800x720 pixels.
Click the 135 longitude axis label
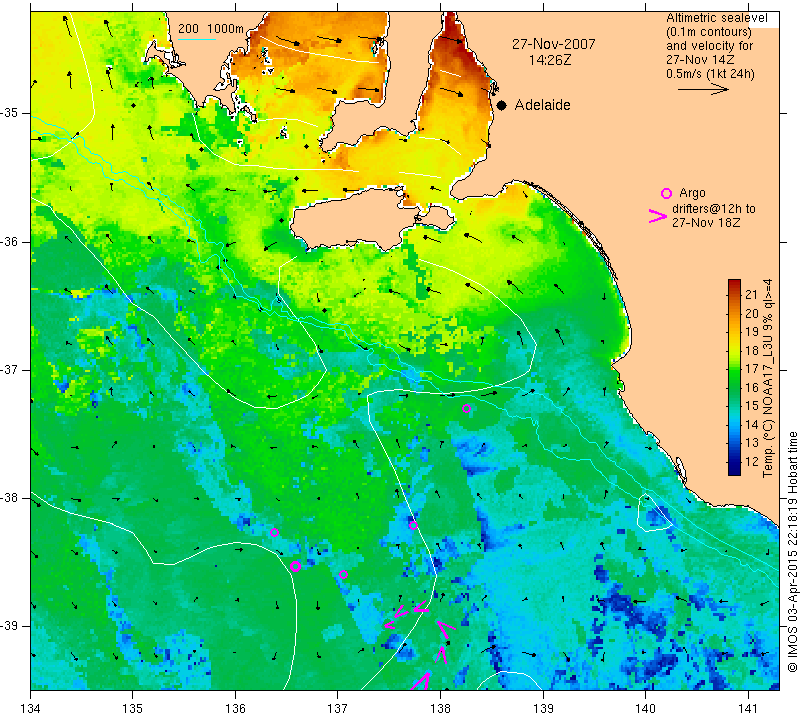pos(133,709)
